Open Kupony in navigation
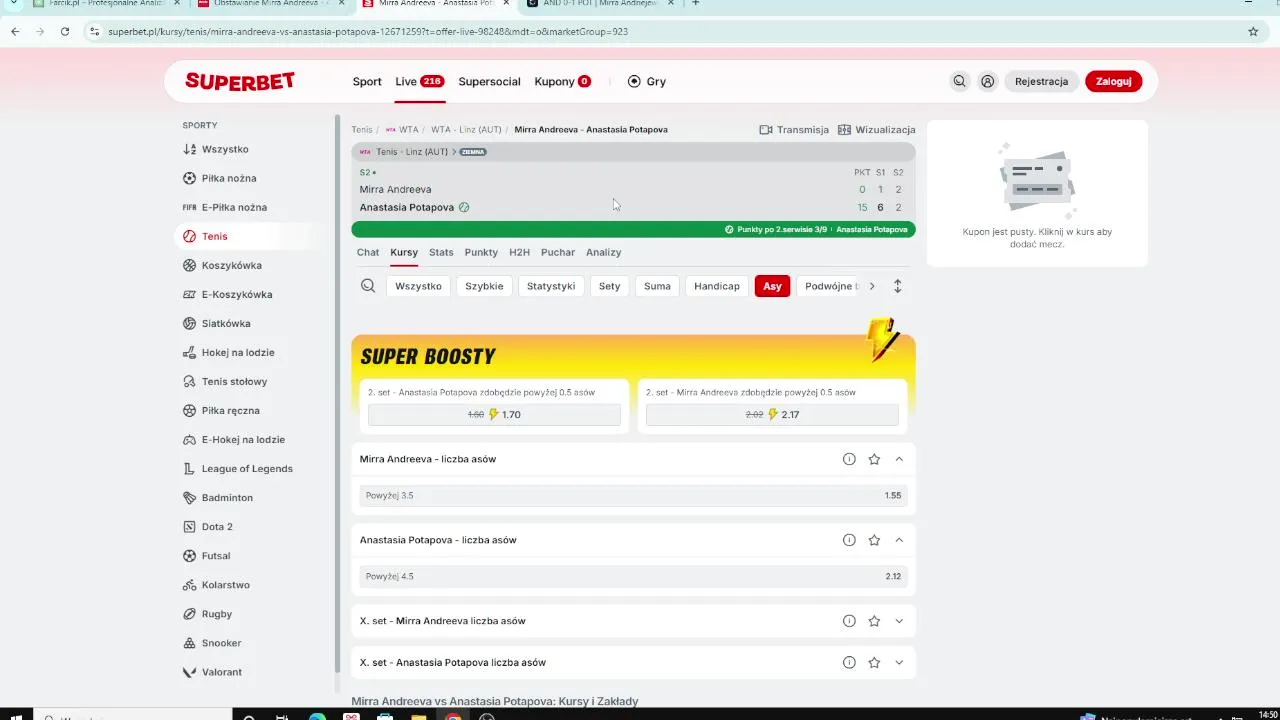Screen dimensions: 1280x720 (562, 81)
